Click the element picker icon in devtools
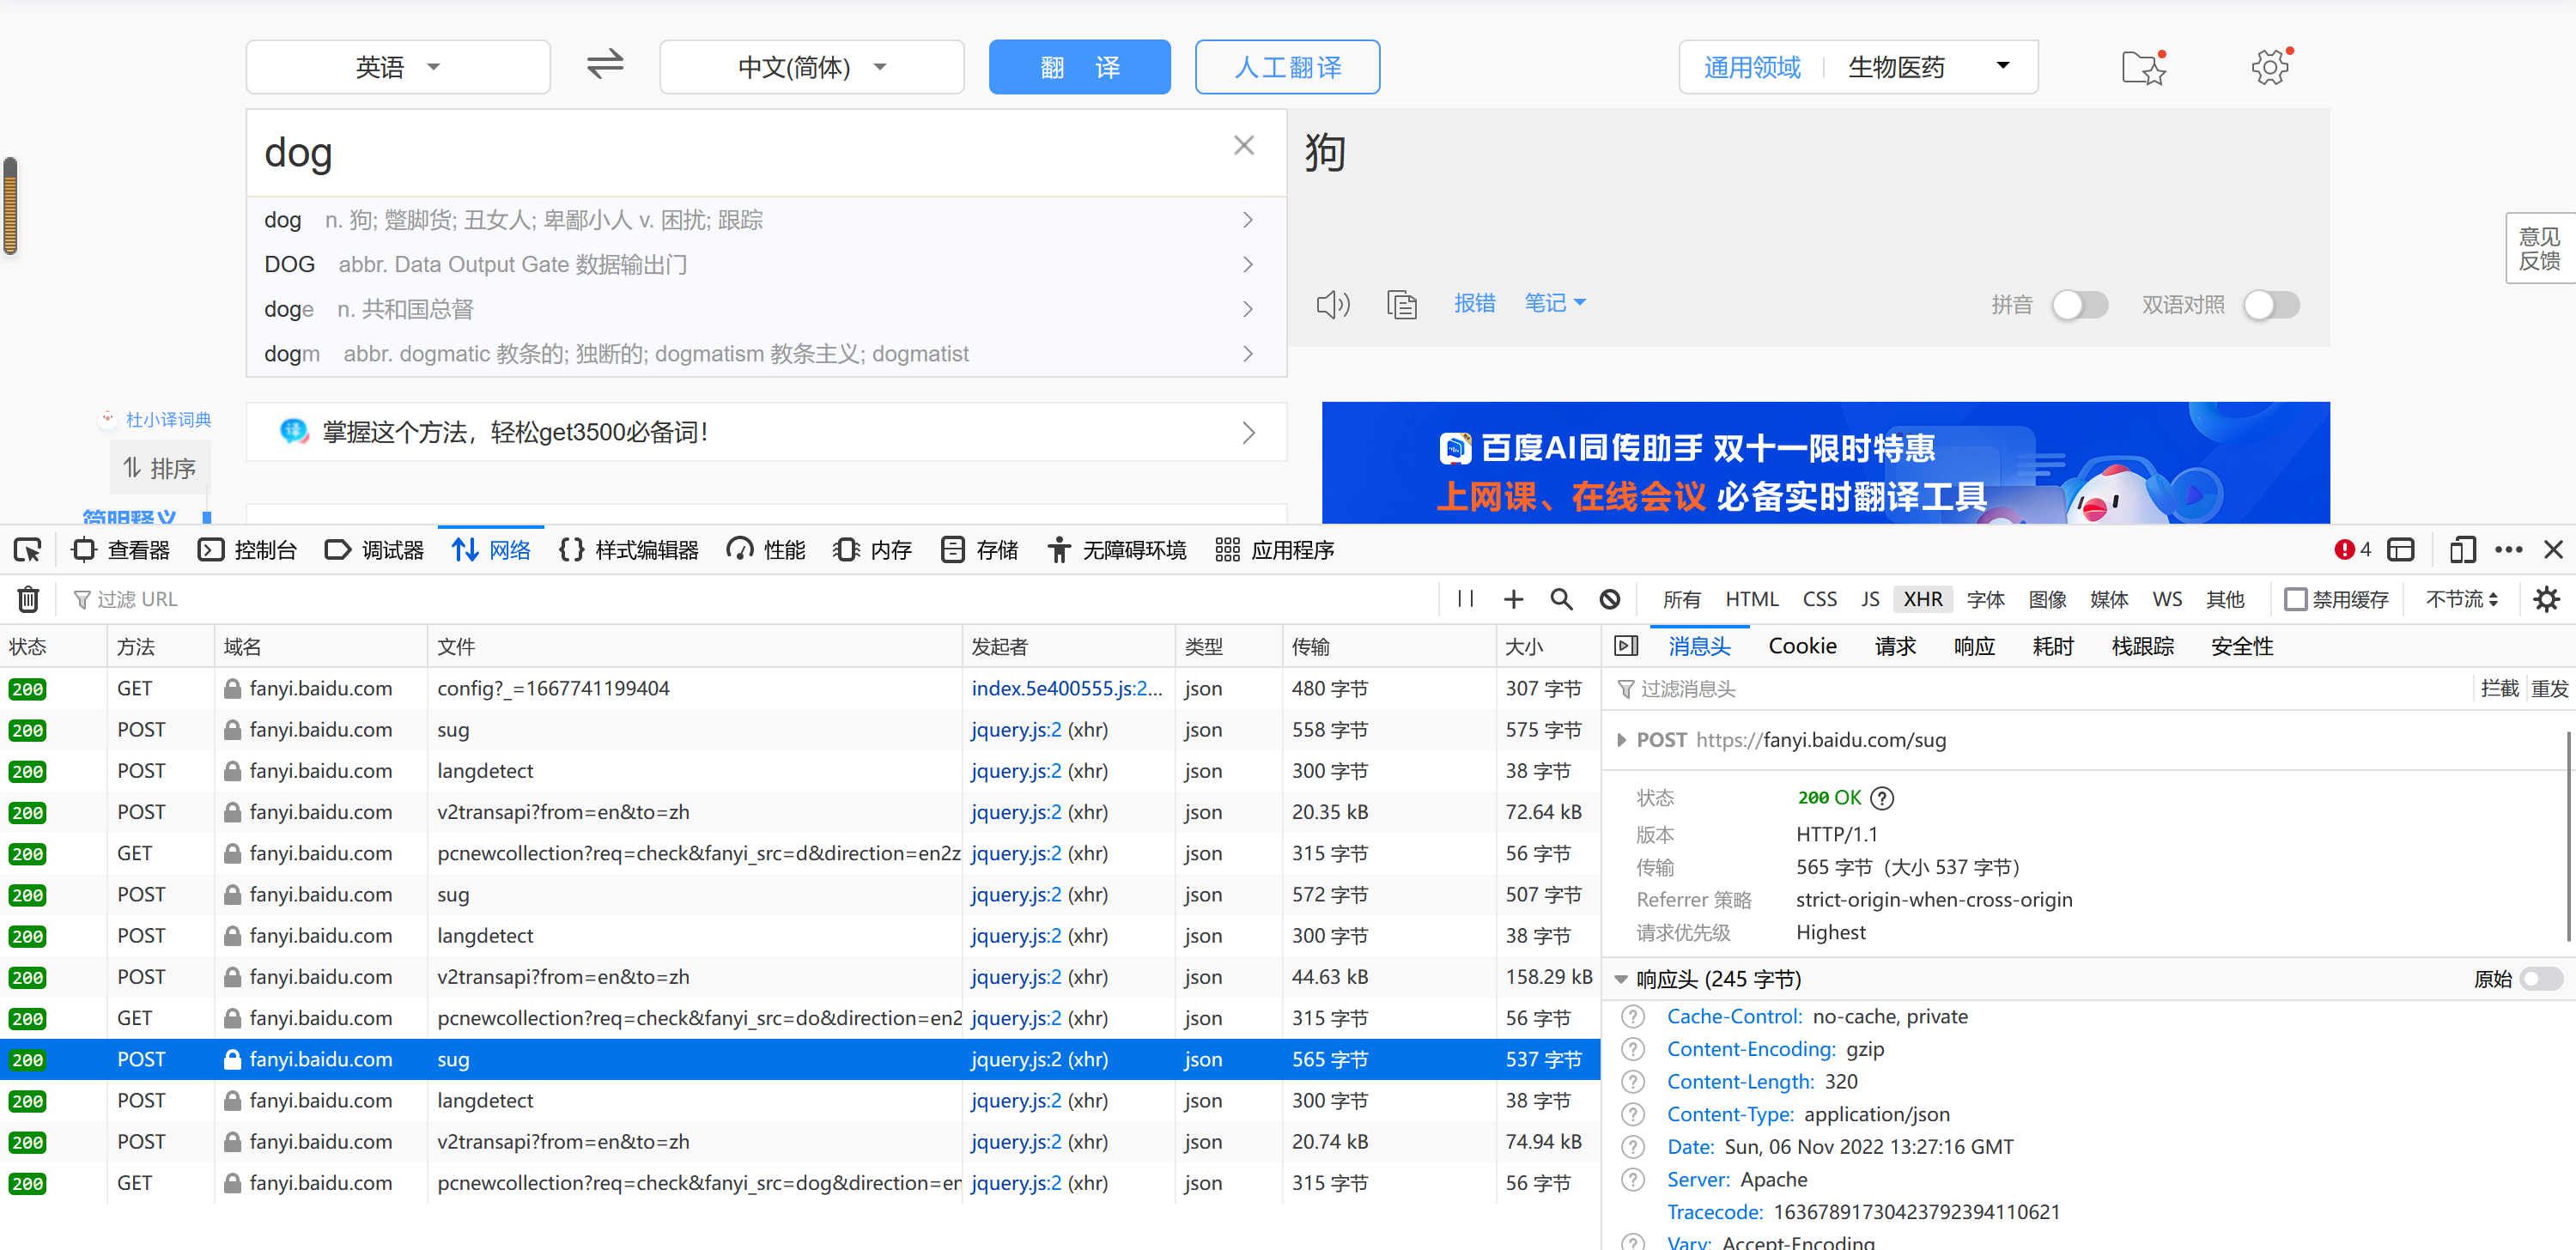Screen dimensions: 2576x1250 click(x=27, y=550)
